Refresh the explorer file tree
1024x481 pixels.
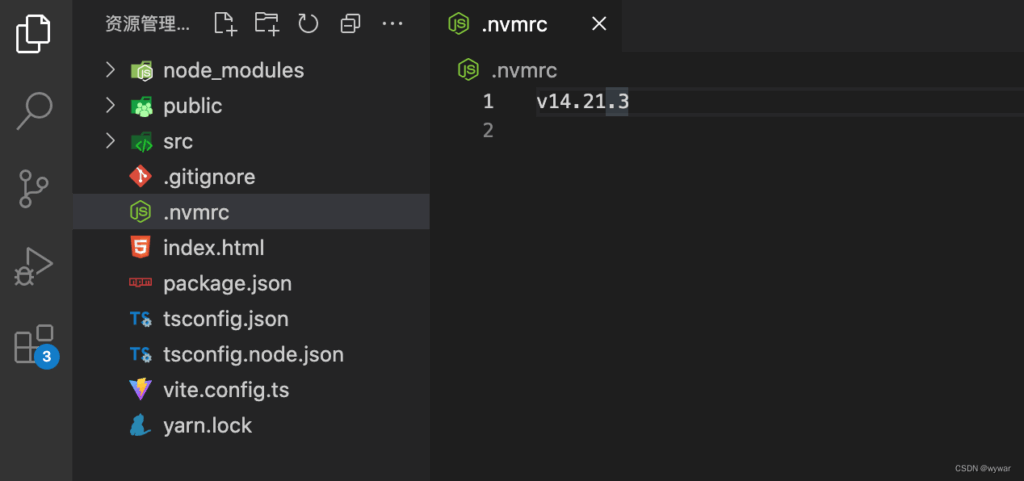pos(308,24)
